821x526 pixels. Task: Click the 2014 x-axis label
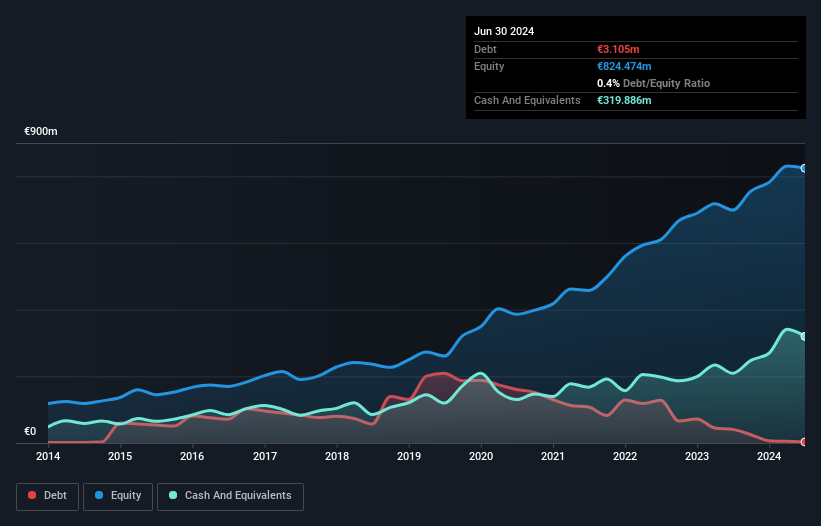pyautogui.click(x=48, y=456)
